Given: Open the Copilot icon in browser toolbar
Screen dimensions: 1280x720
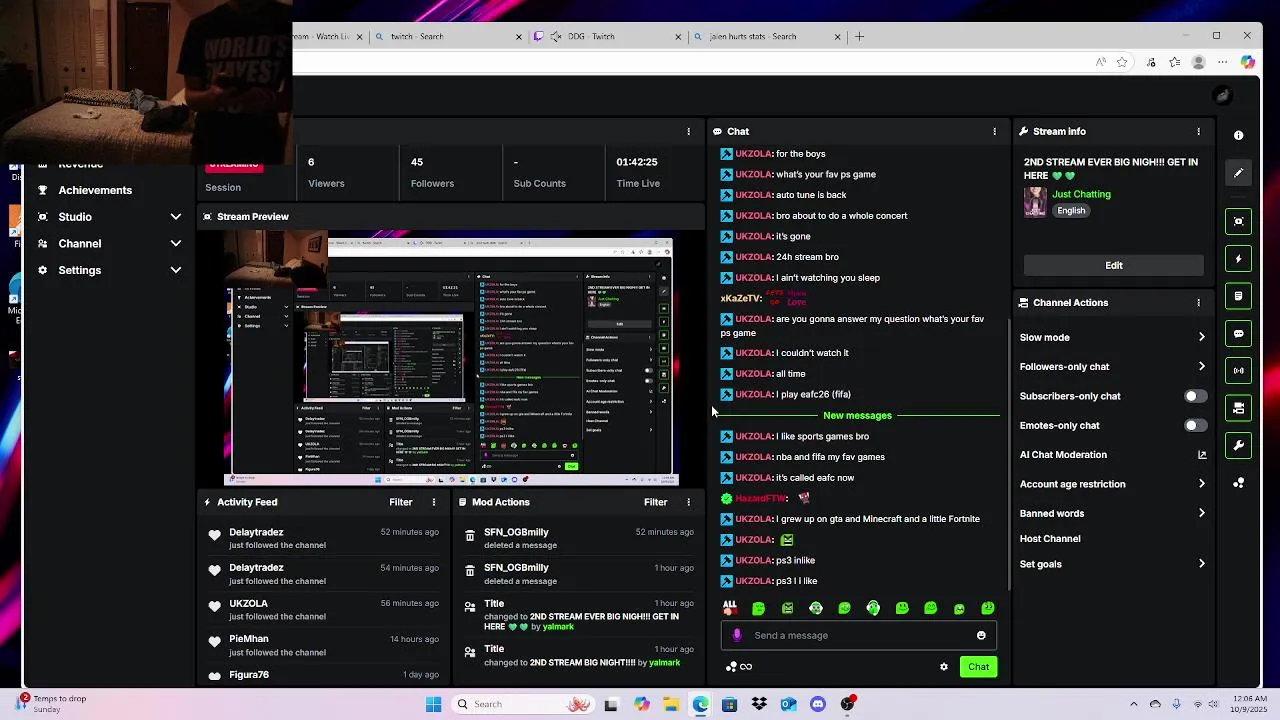Looking at the screenshot, I should [1247, 62].
